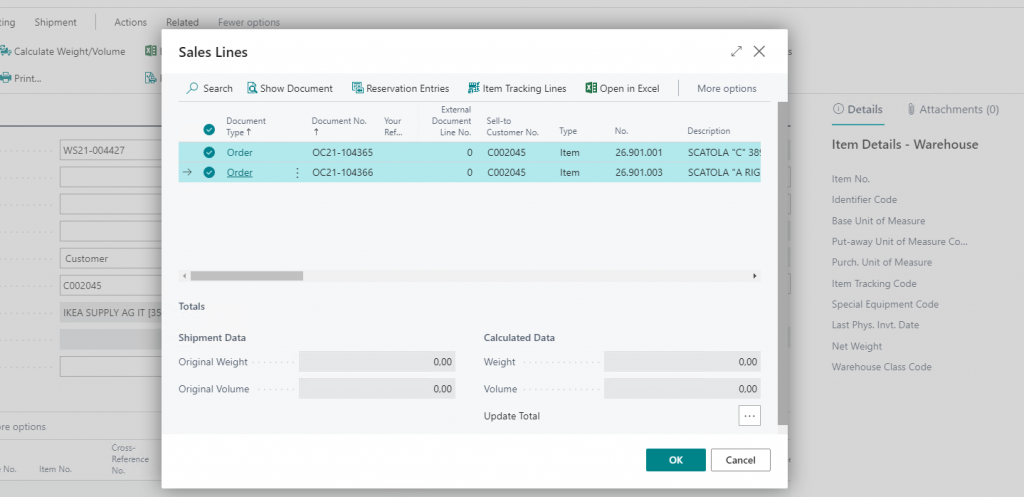The width and height of the screenshot is (1024, 497).
Task: Click the Sell-to Customer No. column header
Action: pos(513,126)
